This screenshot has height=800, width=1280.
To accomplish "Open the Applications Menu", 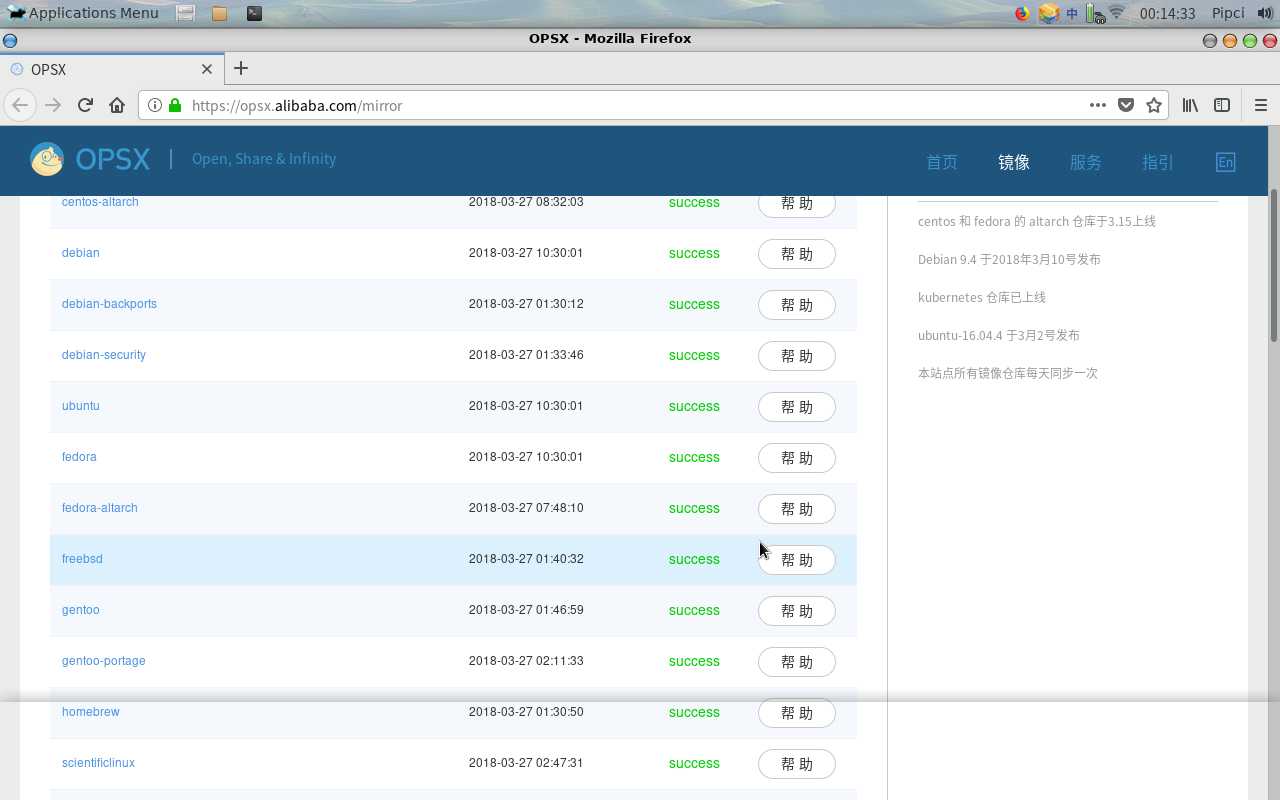I will pyautogui.click(x=84, y=13).
